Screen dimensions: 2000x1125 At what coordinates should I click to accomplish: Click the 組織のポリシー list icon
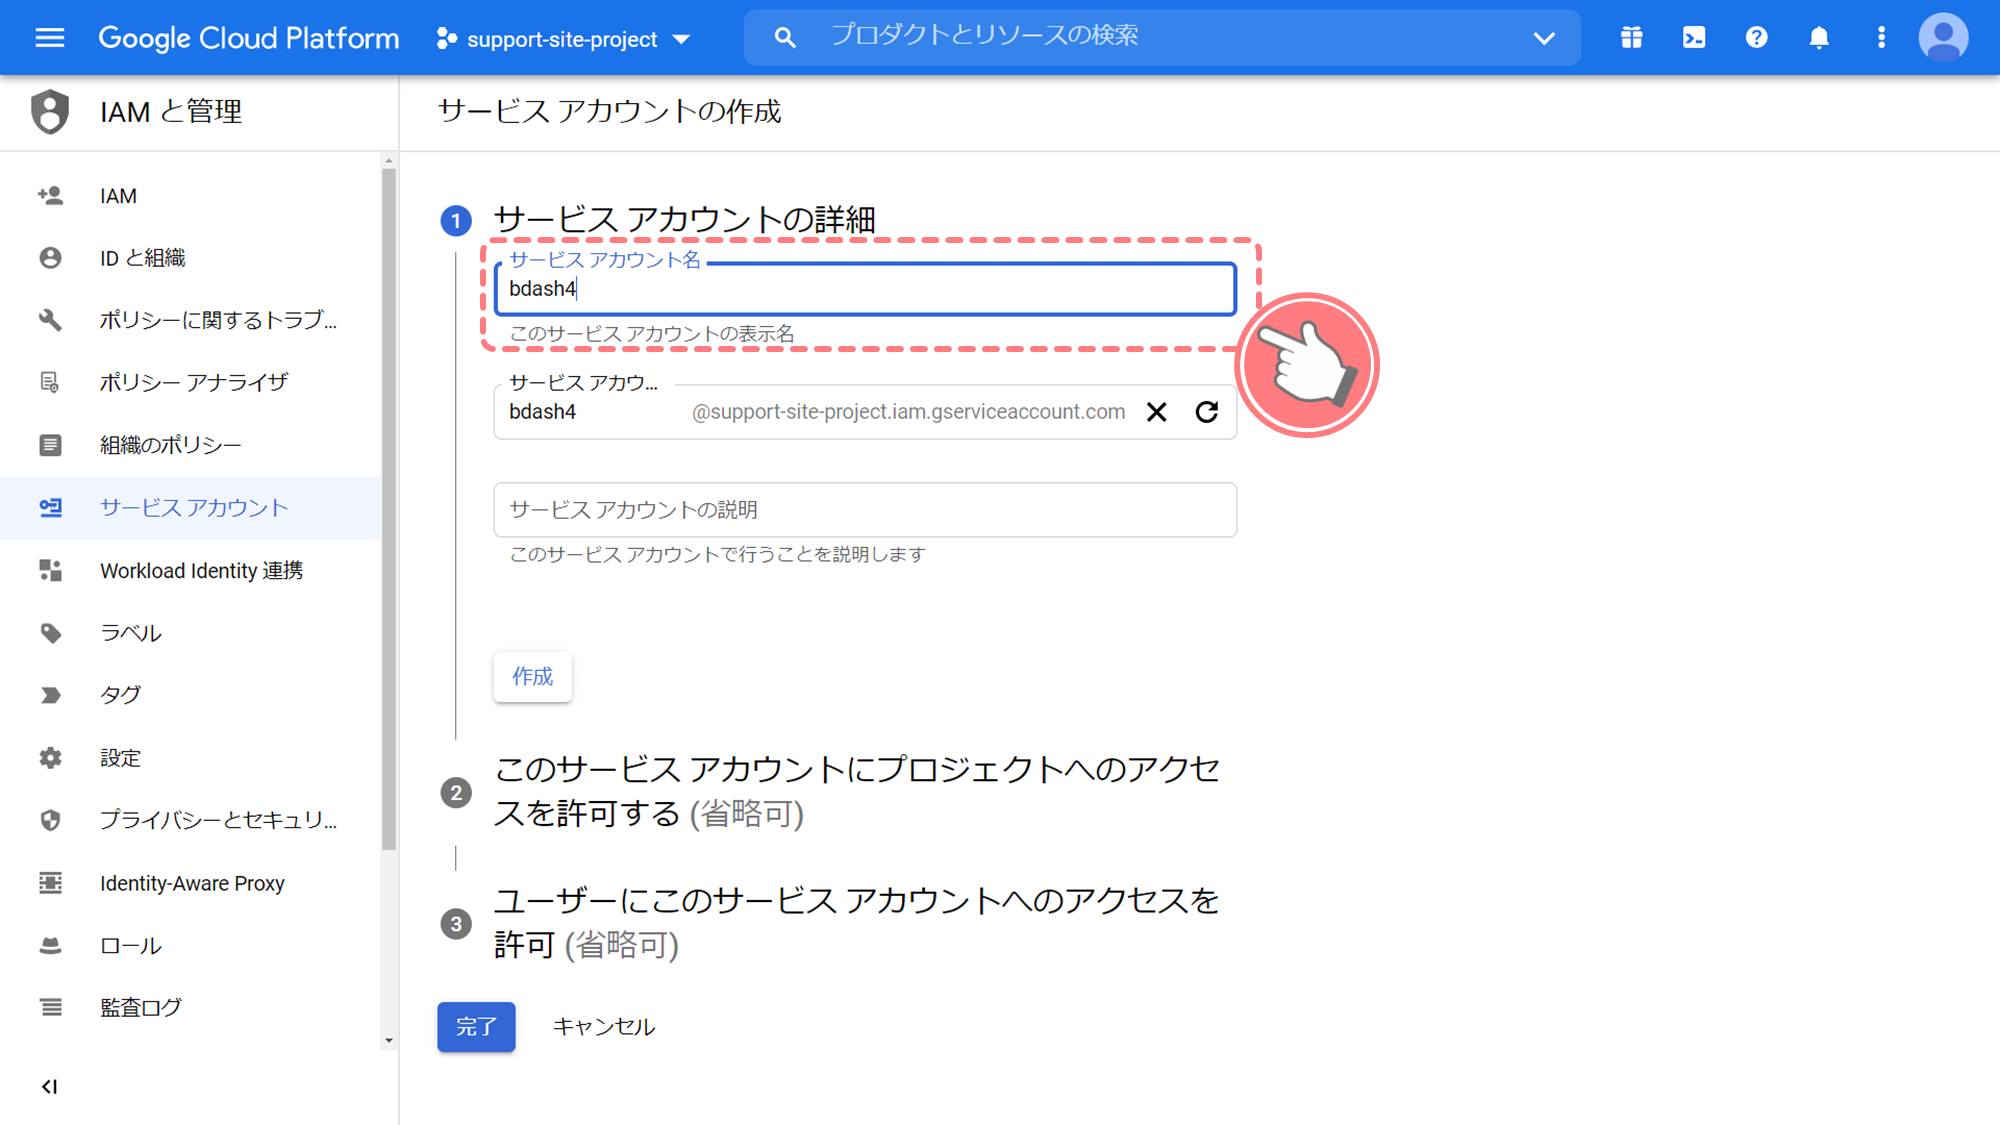pyautogui.click(x=50, y=445)
